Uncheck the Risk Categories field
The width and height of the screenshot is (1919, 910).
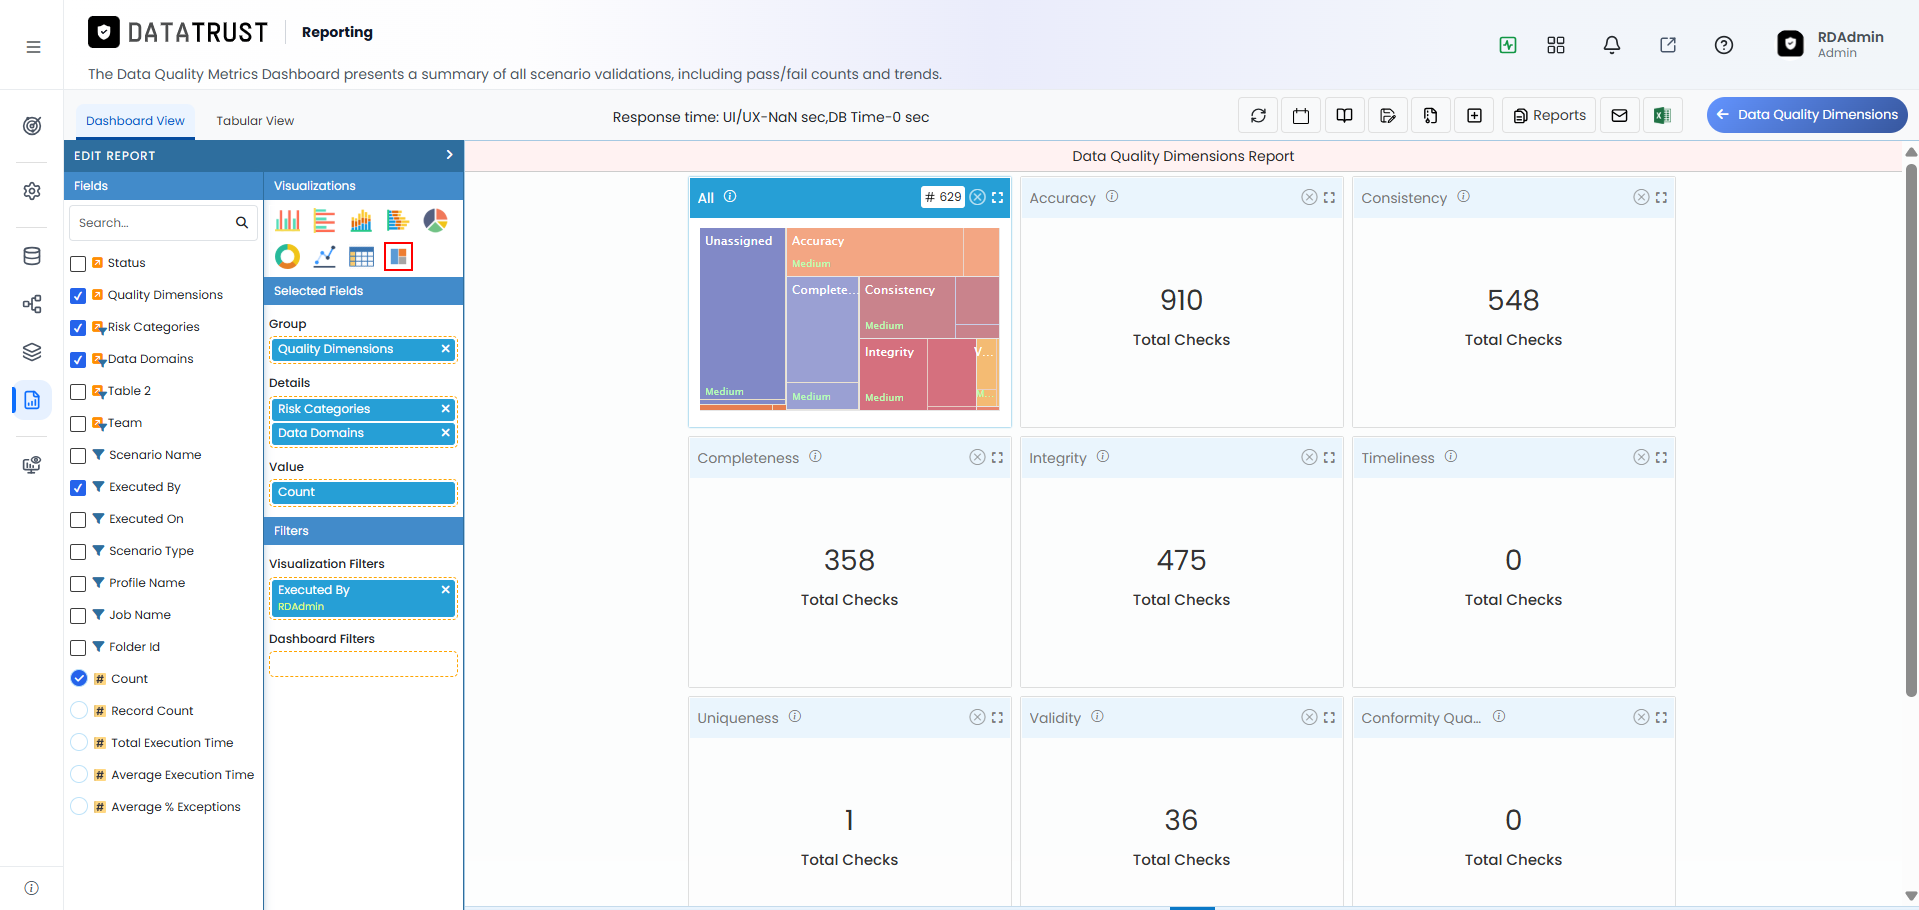click(78, 328)
